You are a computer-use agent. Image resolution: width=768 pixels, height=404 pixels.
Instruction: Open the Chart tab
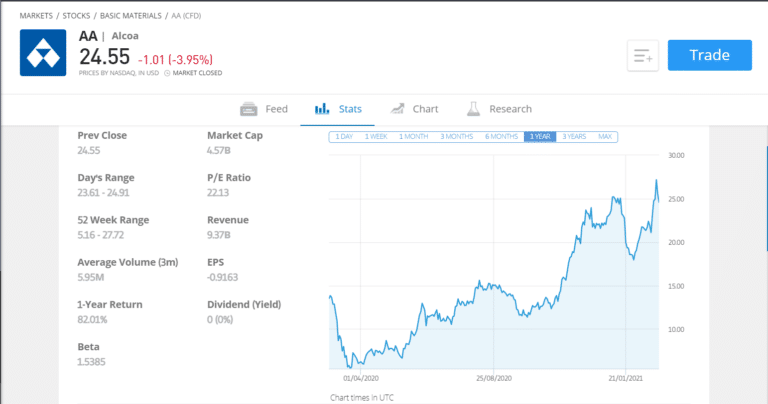coord(414,109)
